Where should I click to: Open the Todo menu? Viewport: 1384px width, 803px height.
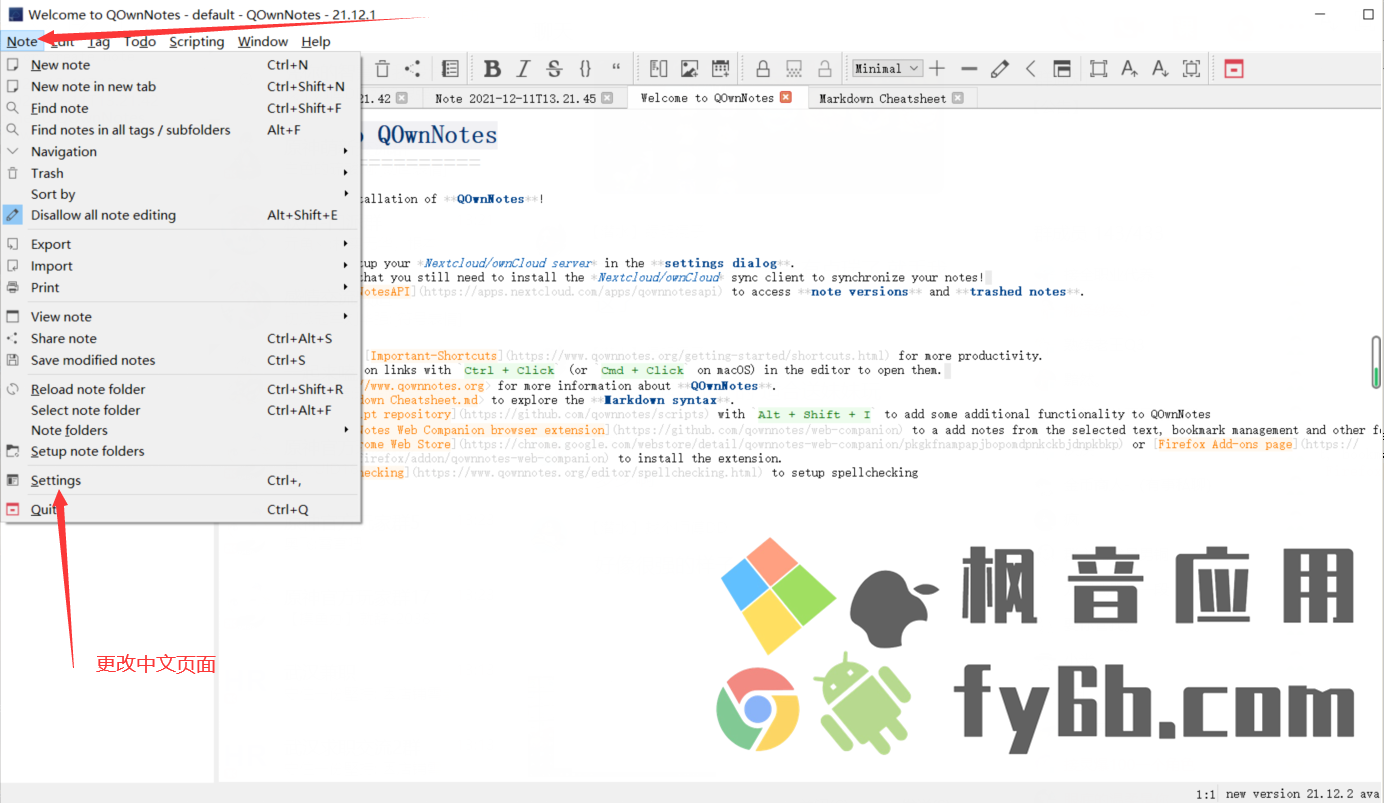(x=140, y=41)
